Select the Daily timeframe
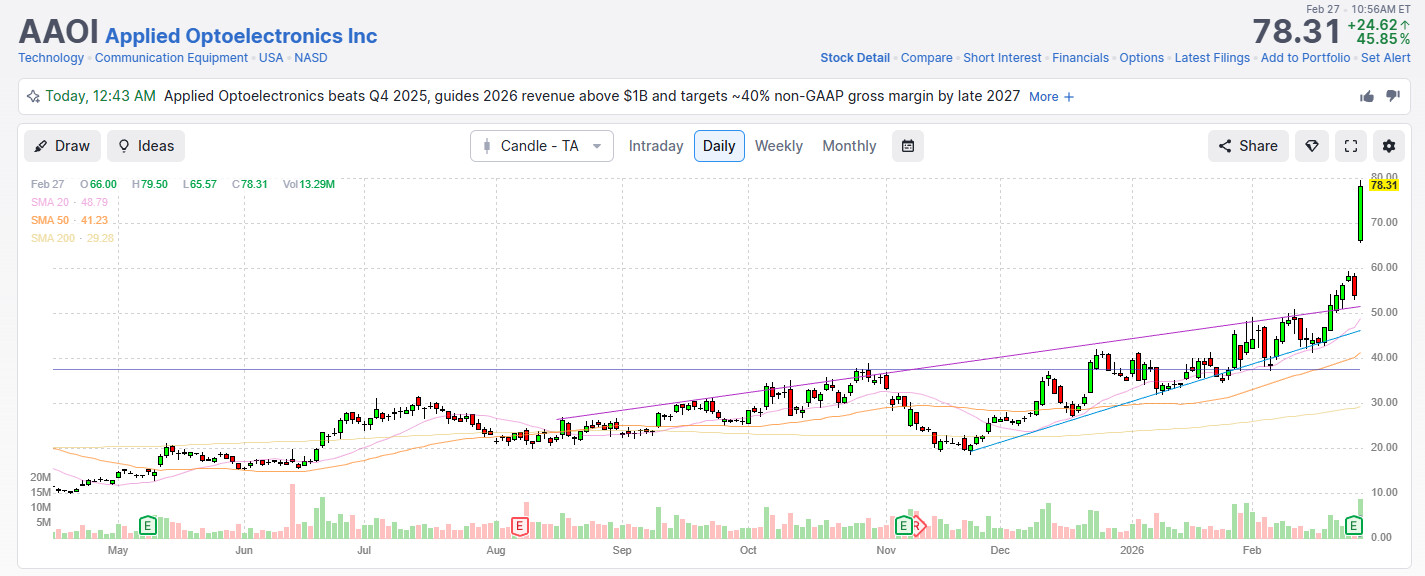The width and height of the screenshot is (1425, 576). pyautogui.click(x=719, y=146)
